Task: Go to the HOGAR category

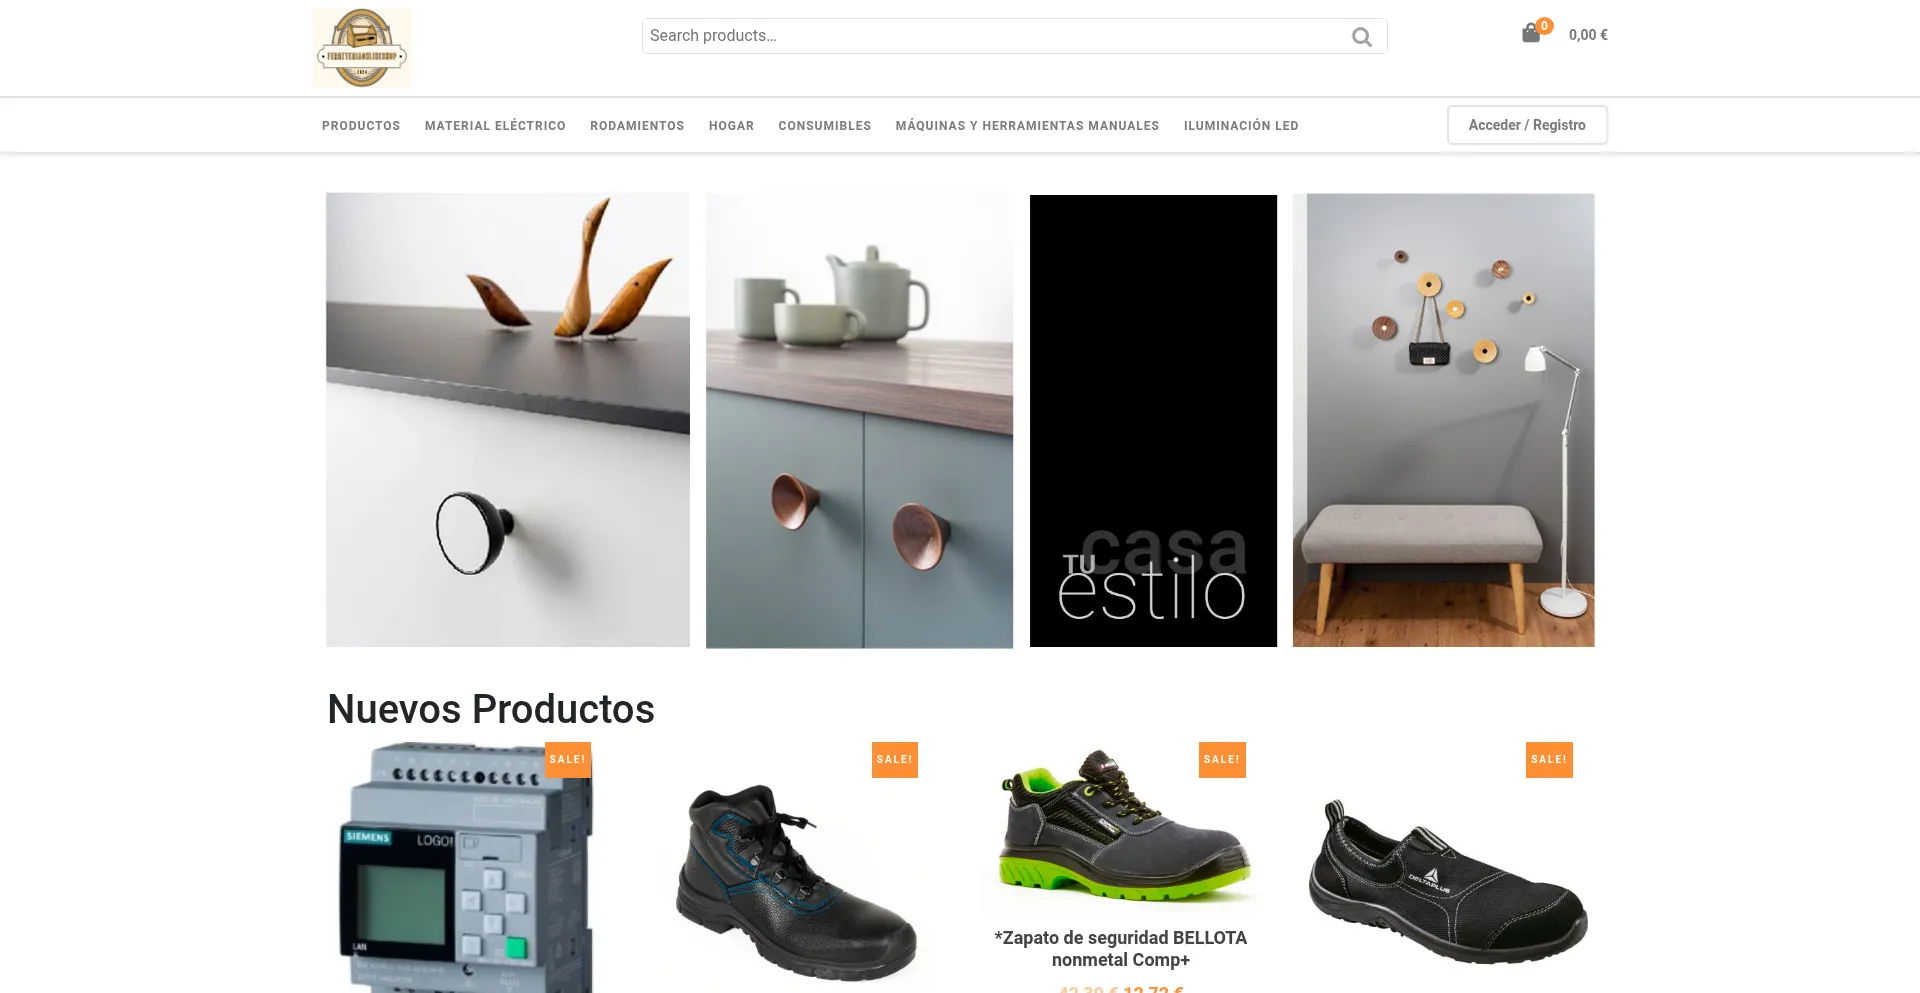Action: point(731,126)
